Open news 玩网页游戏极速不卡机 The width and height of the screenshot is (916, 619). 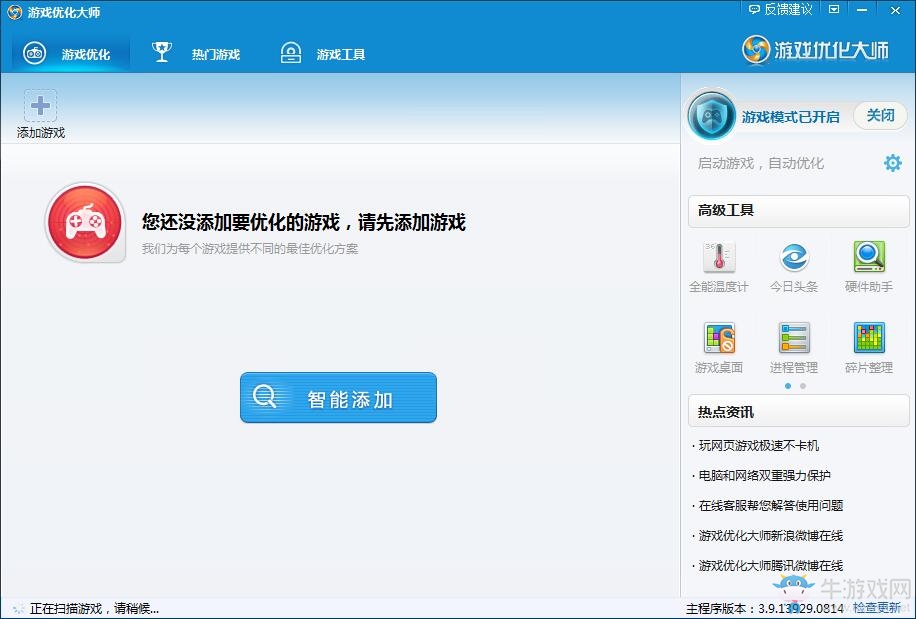click(758, 446)
